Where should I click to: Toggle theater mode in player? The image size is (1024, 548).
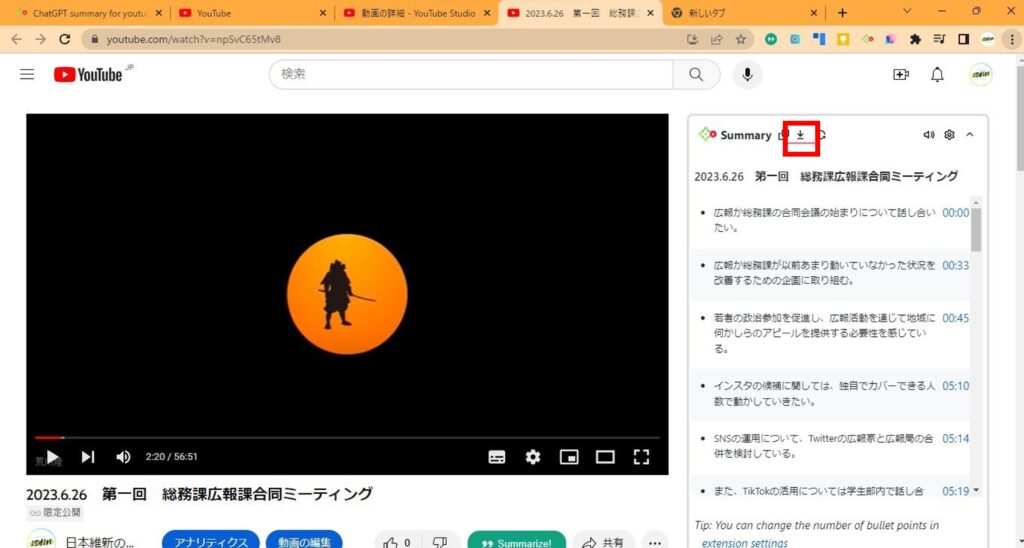tap(605, 457)
